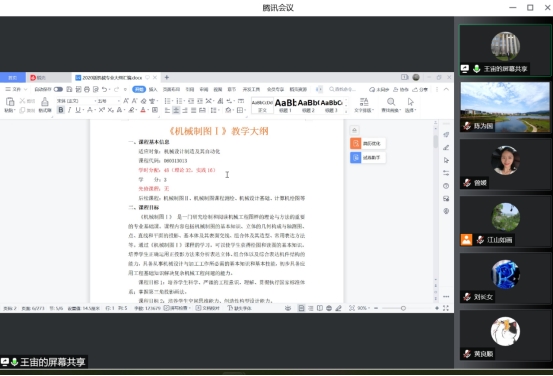The height and width of the screenshot is (376, 553).
Task: Click the Clear formatting eraser icon
Action: (143, 101)
